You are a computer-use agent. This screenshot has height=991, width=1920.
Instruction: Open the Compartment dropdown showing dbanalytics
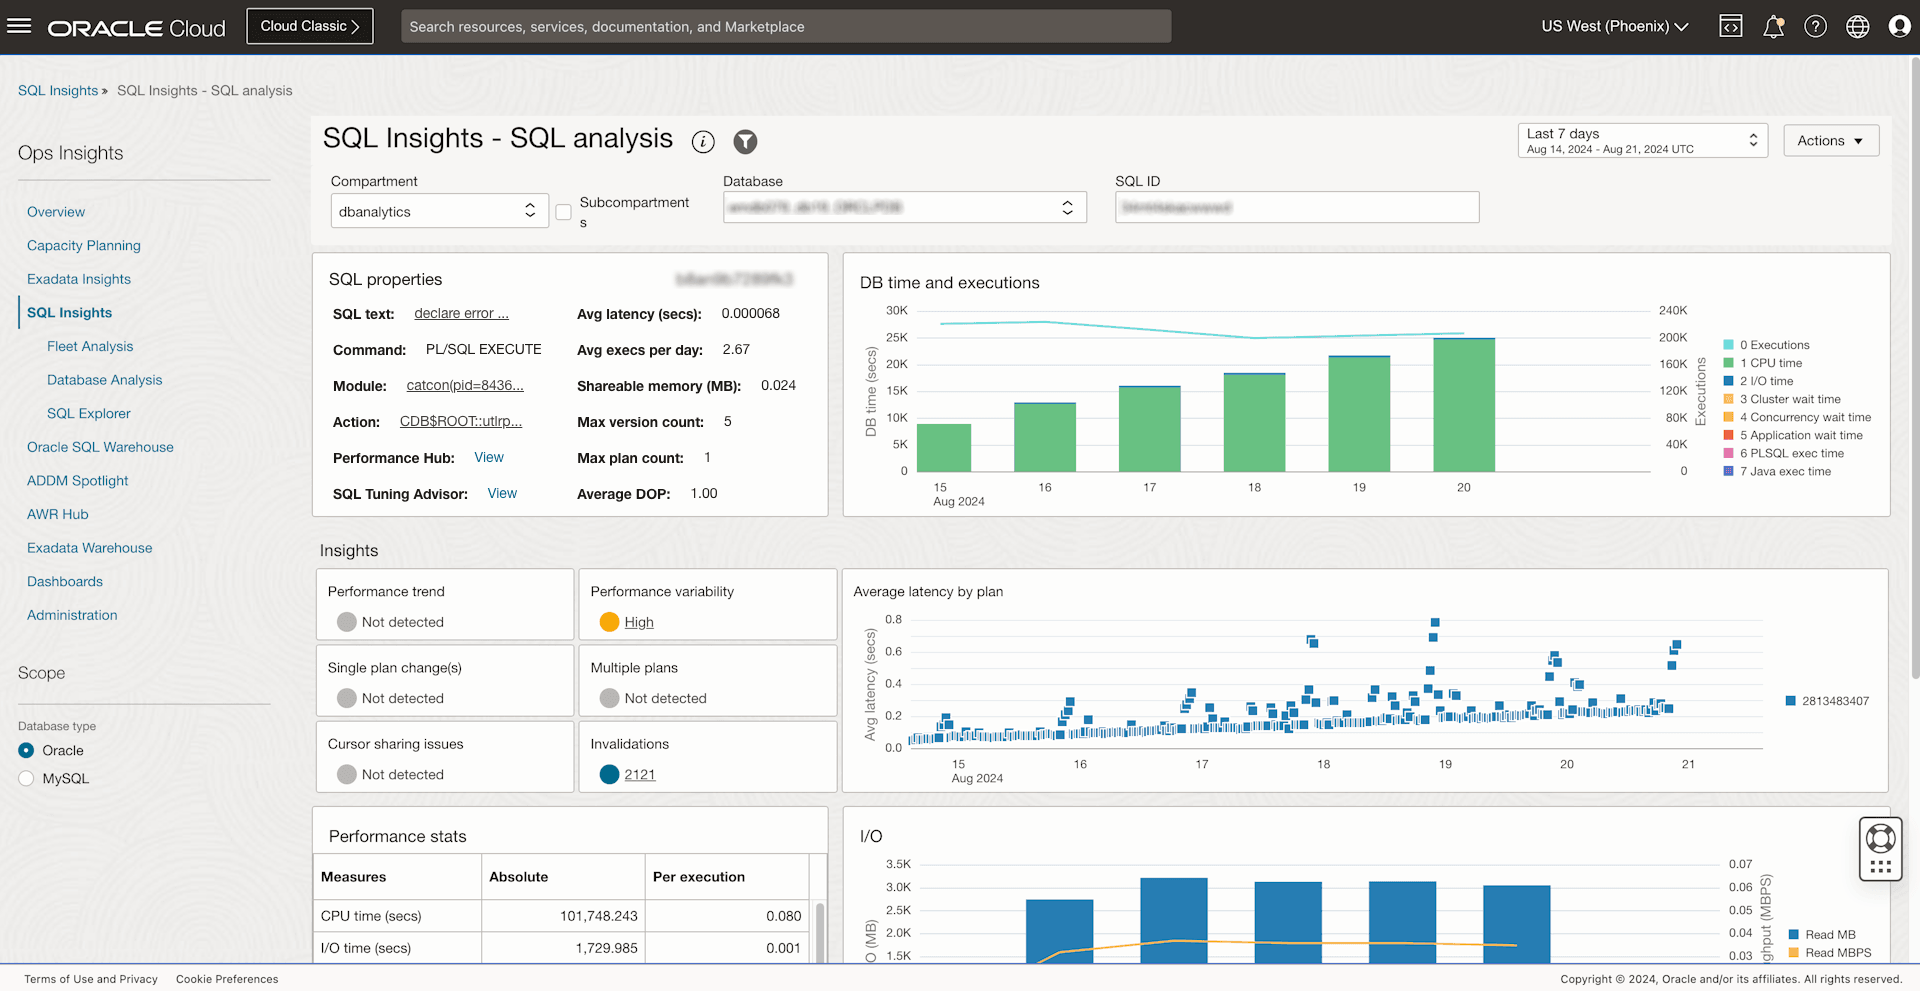439,211
